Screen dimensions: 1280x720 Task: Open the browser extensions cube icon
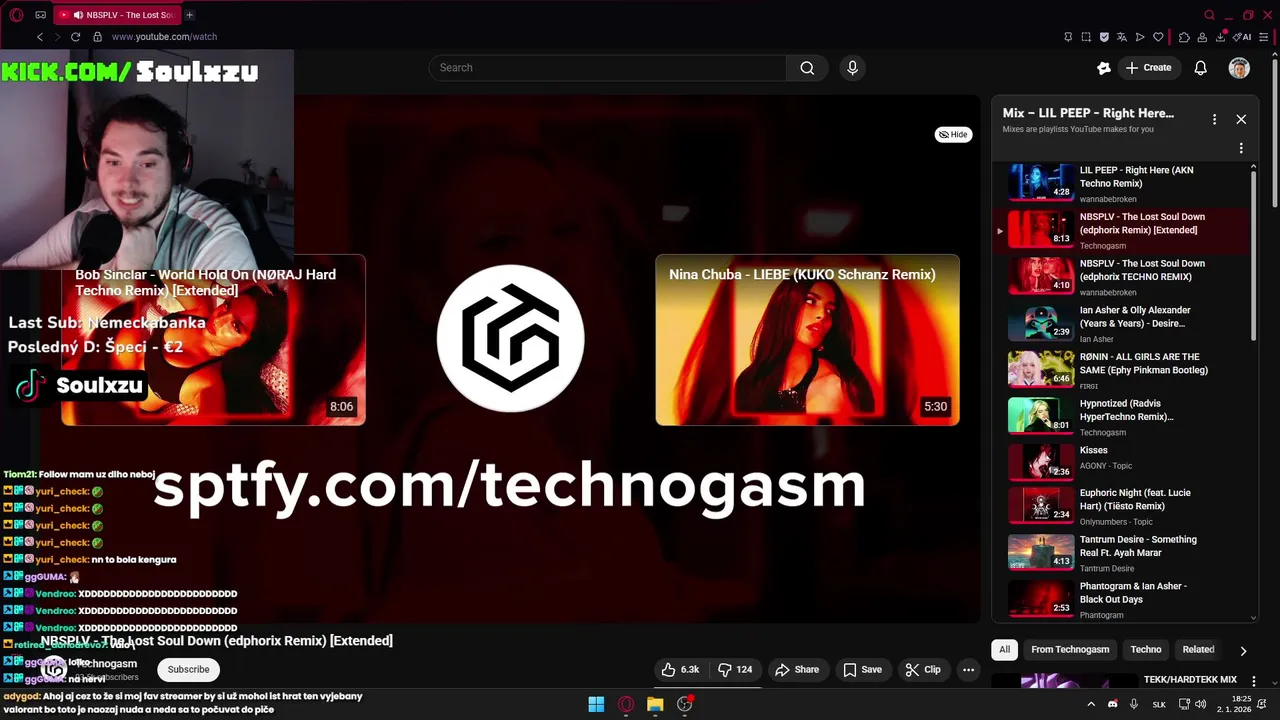(1184, 37)
